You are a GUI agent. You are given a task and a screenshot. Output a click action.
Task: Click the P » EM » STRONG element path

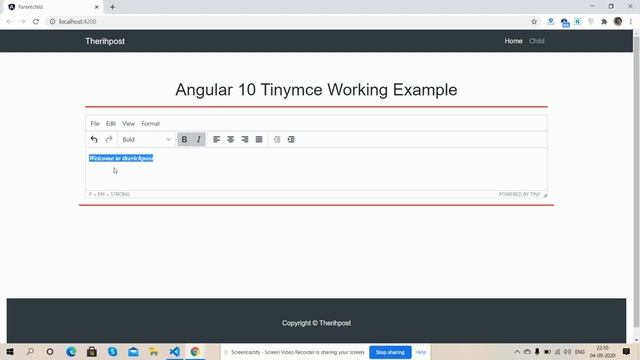[109, 194]
